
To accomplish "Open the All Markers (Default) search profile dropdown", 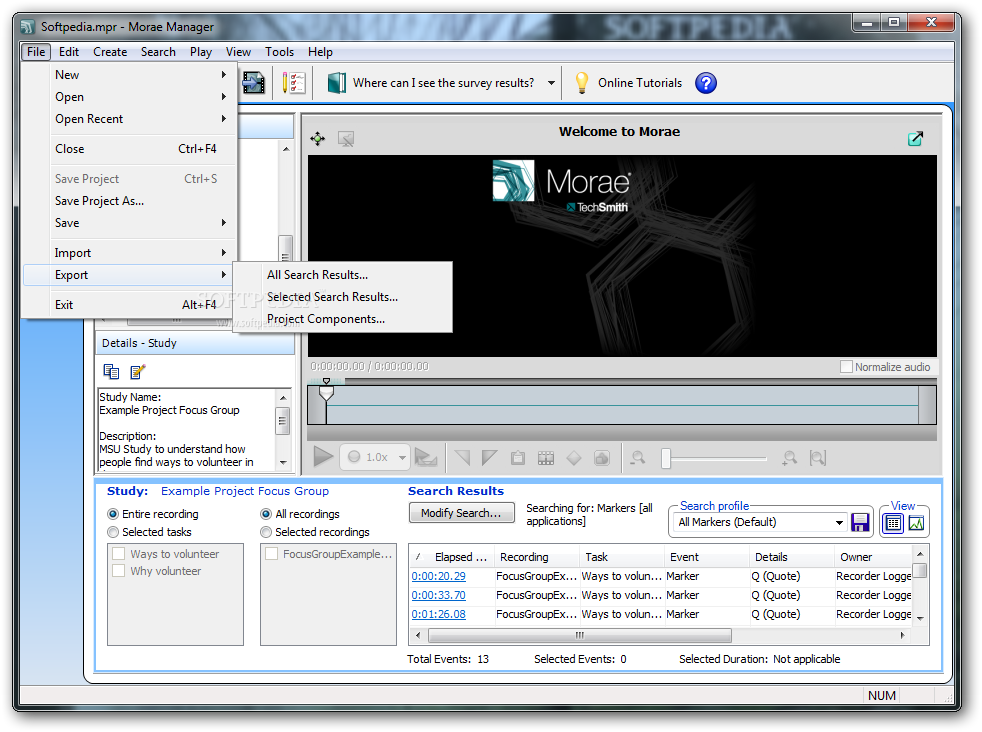I will (x=839, y=522).
